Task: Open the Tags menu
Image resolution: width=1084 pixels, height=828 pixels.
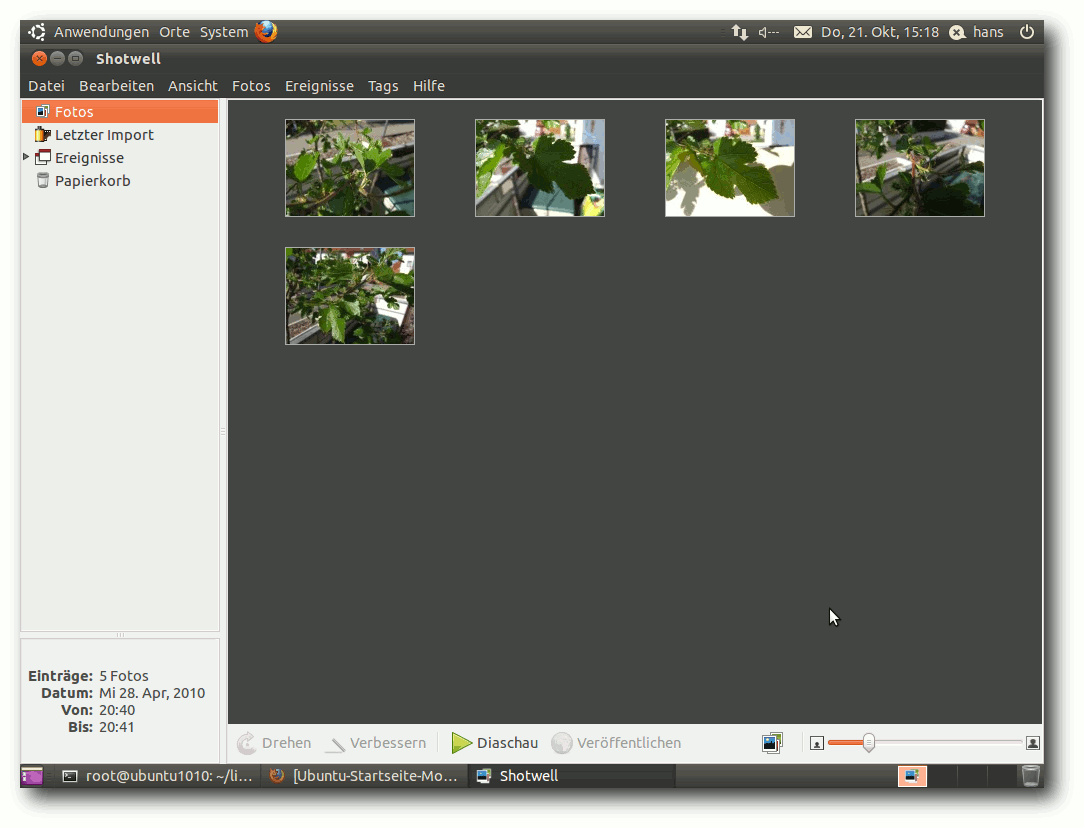Action: point(383,86)
